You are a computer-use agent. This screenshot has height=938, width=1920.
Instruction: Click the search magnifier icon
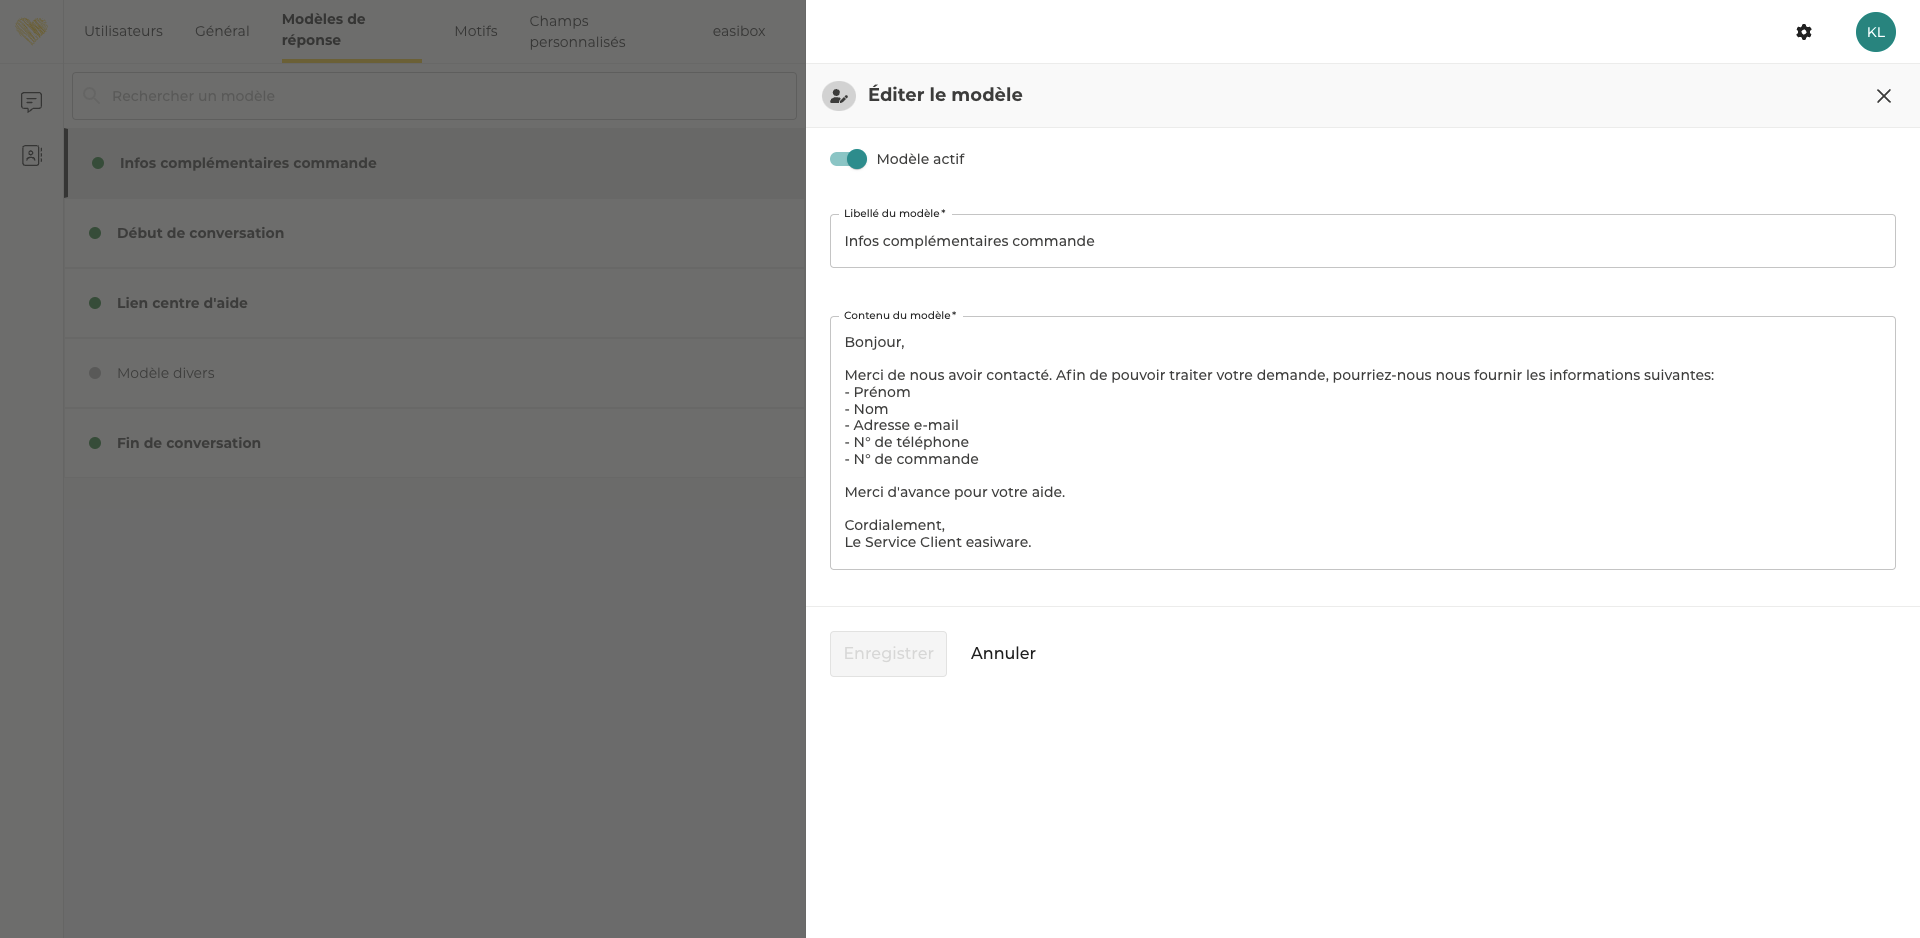click(91, 96)
